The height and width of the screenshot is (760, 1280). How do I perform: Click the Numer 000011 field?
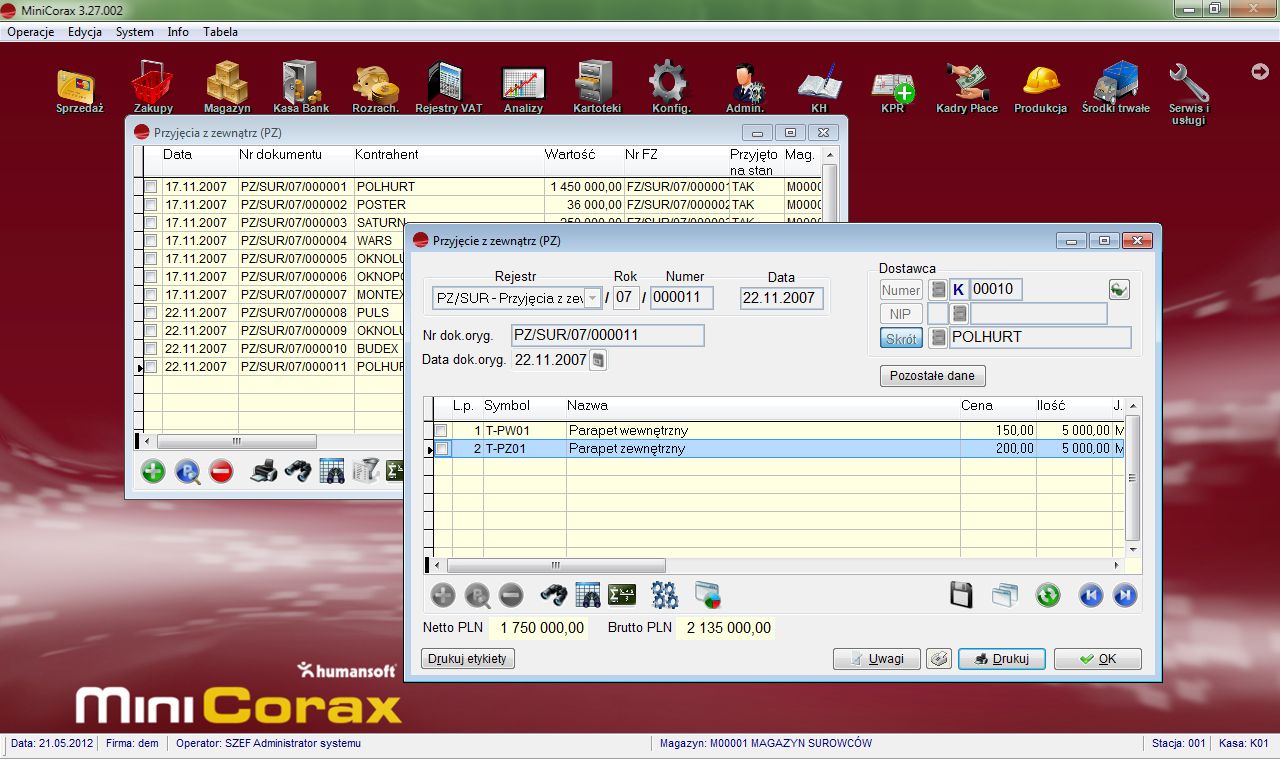pos(682,298)
